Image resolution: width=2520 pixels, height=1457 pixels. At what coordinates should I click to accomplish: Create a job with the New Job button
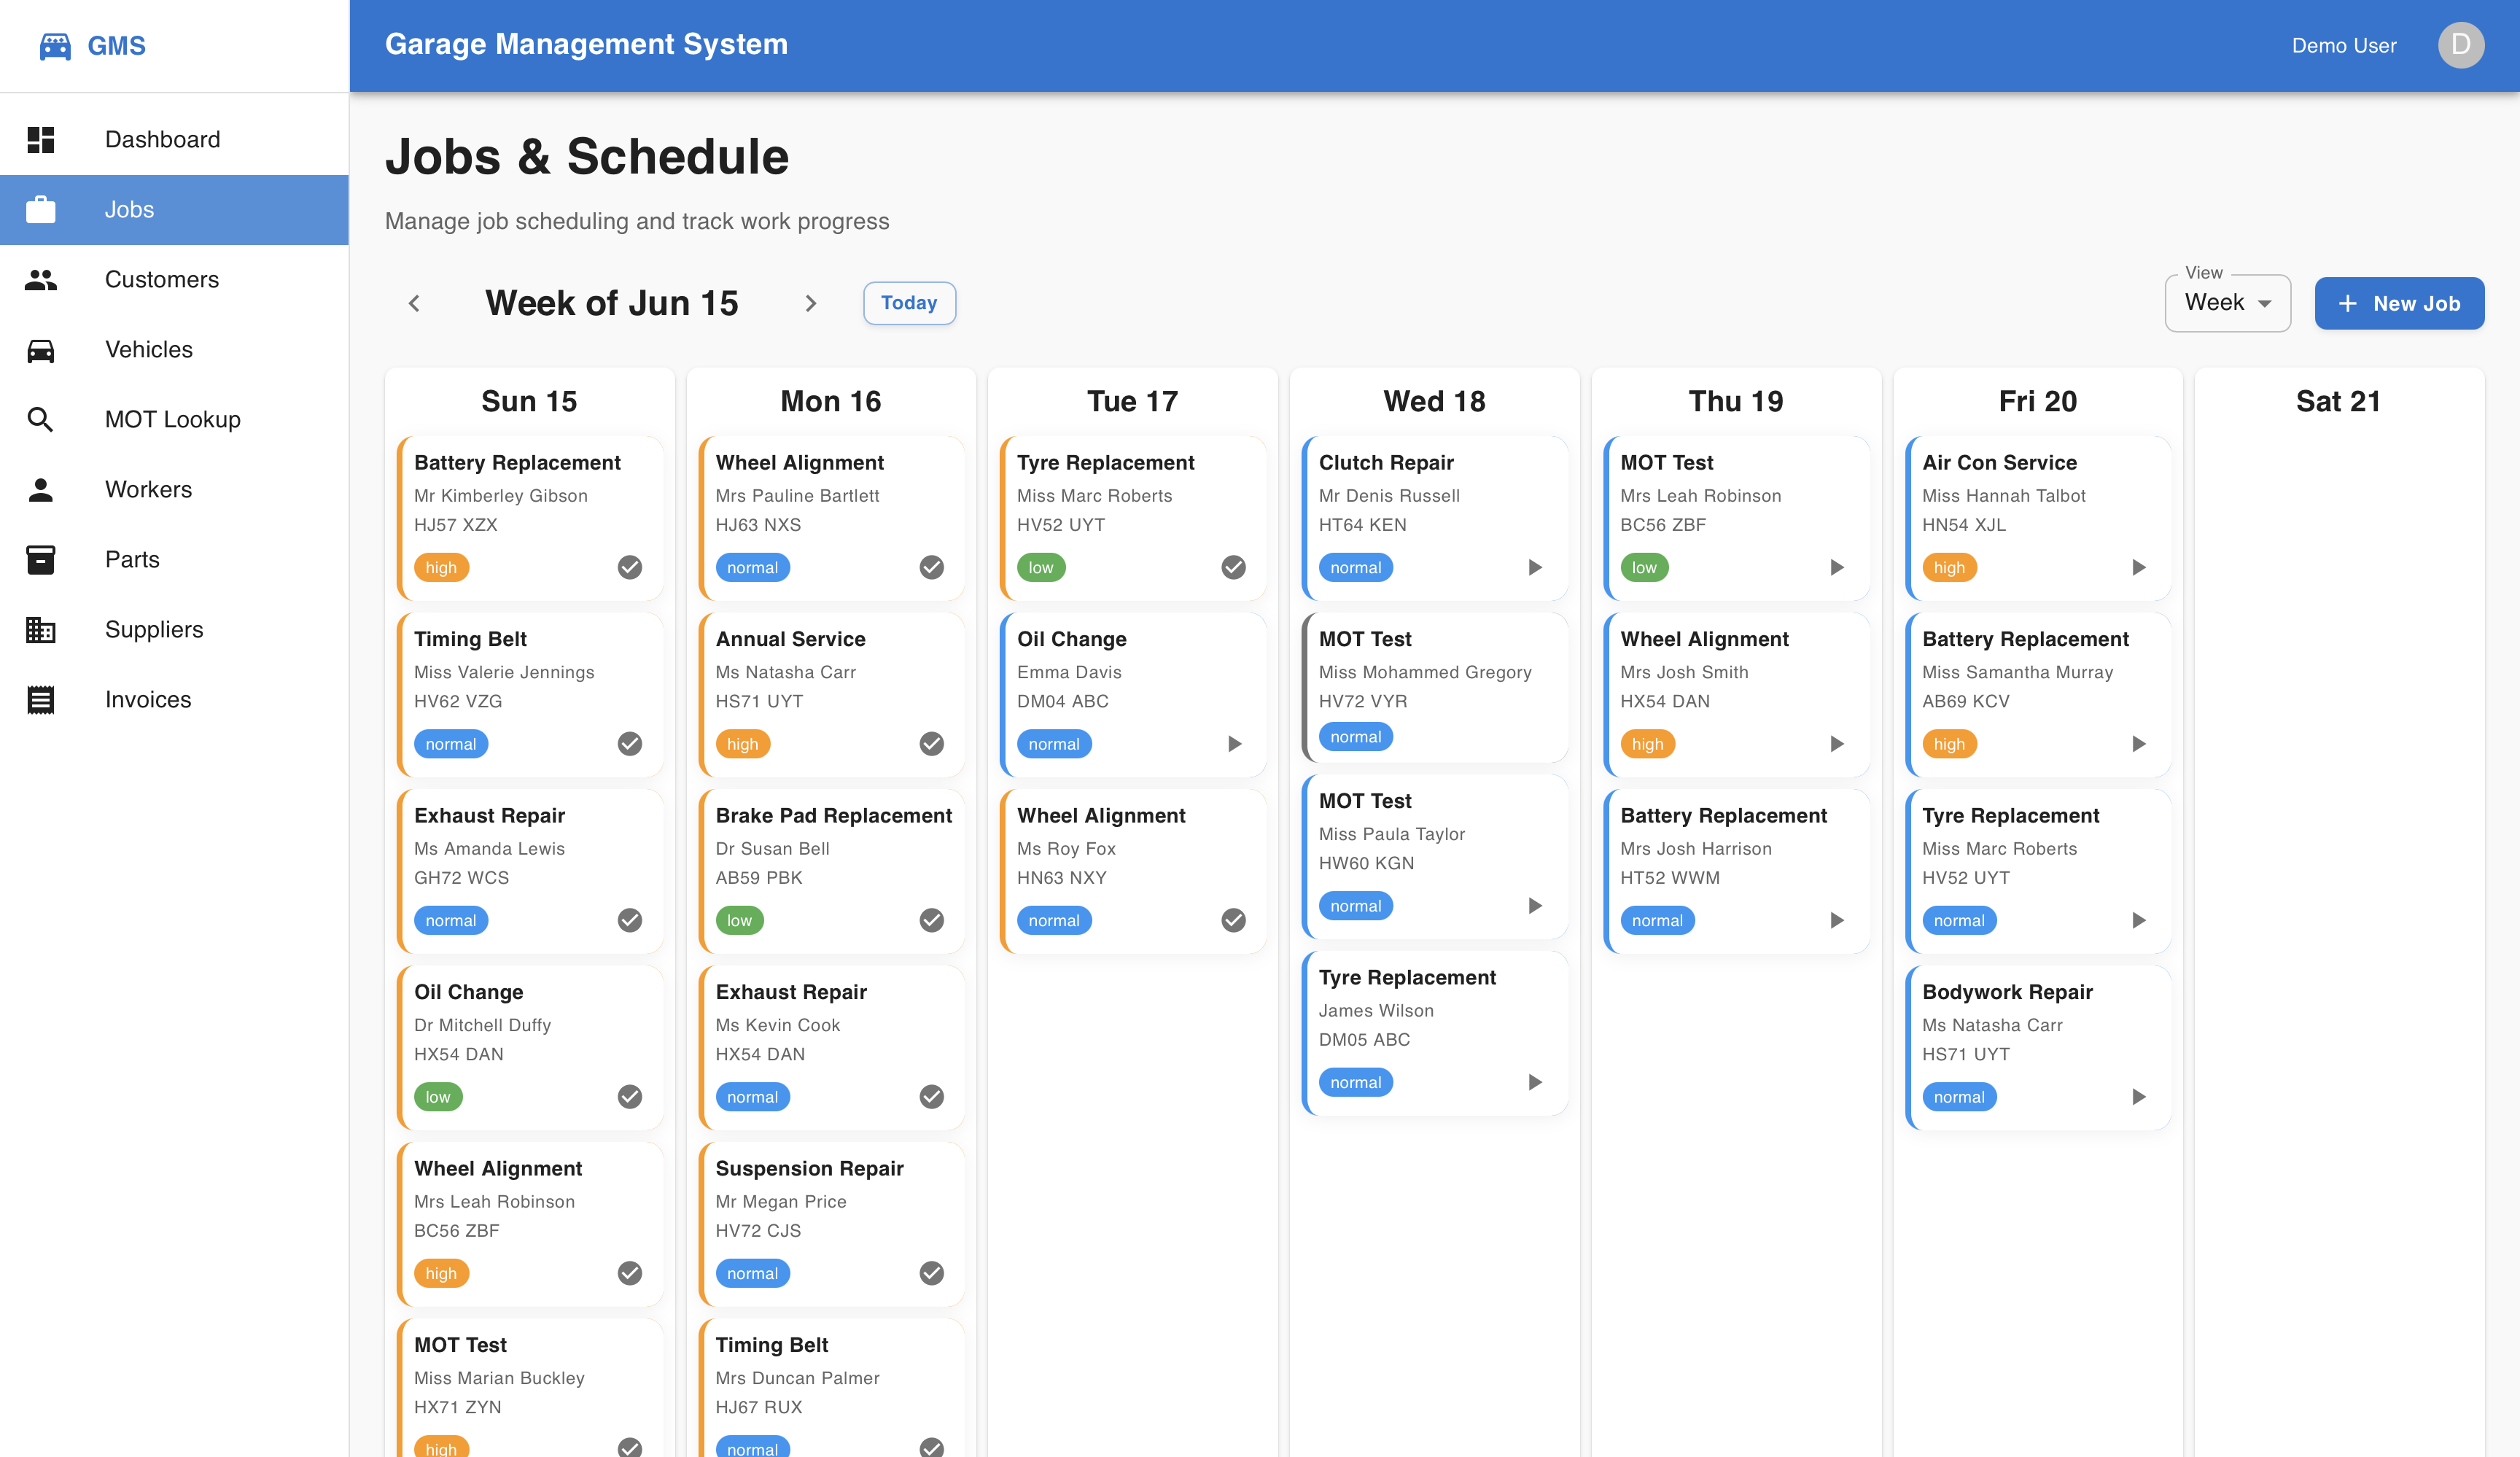(x=2399, y=303)
